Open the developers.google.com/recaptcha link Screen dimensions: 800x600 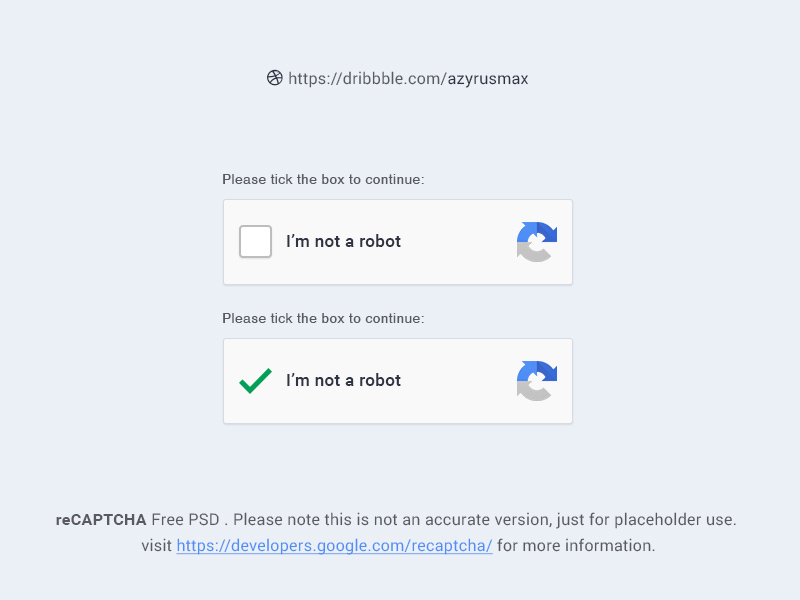[334, 545]
